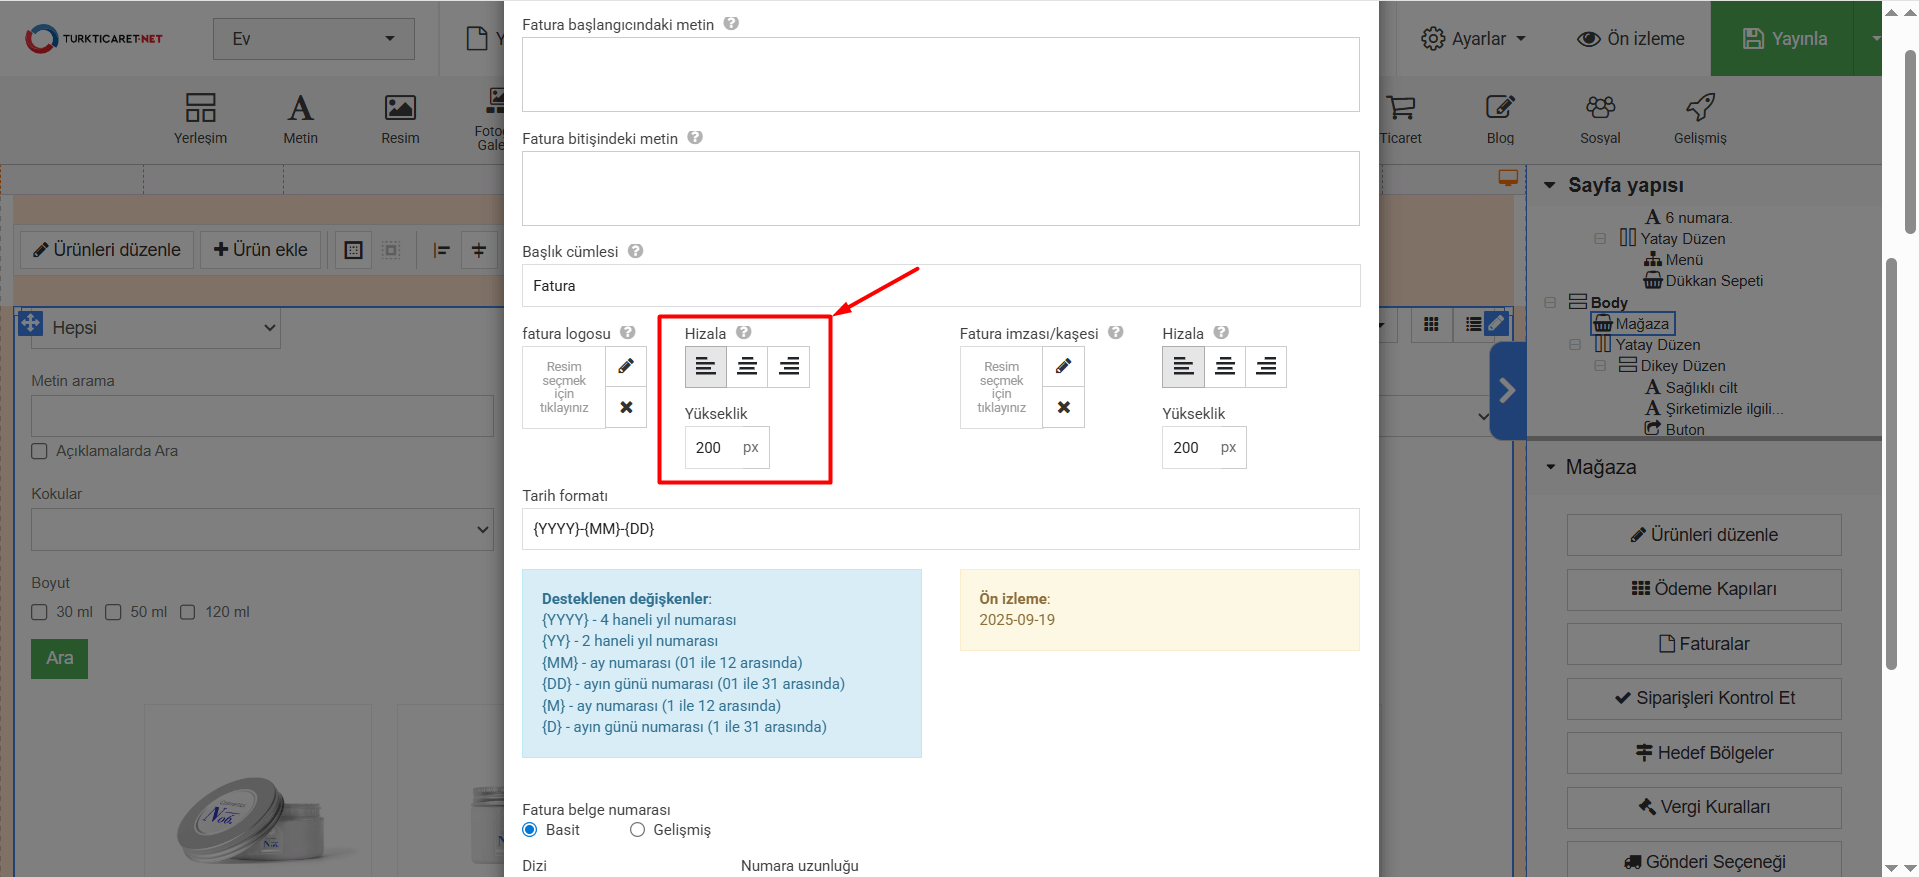The image size is (1919, 877).
Task: Remove invoice logo with the X icon
Action: pos(626,407)
